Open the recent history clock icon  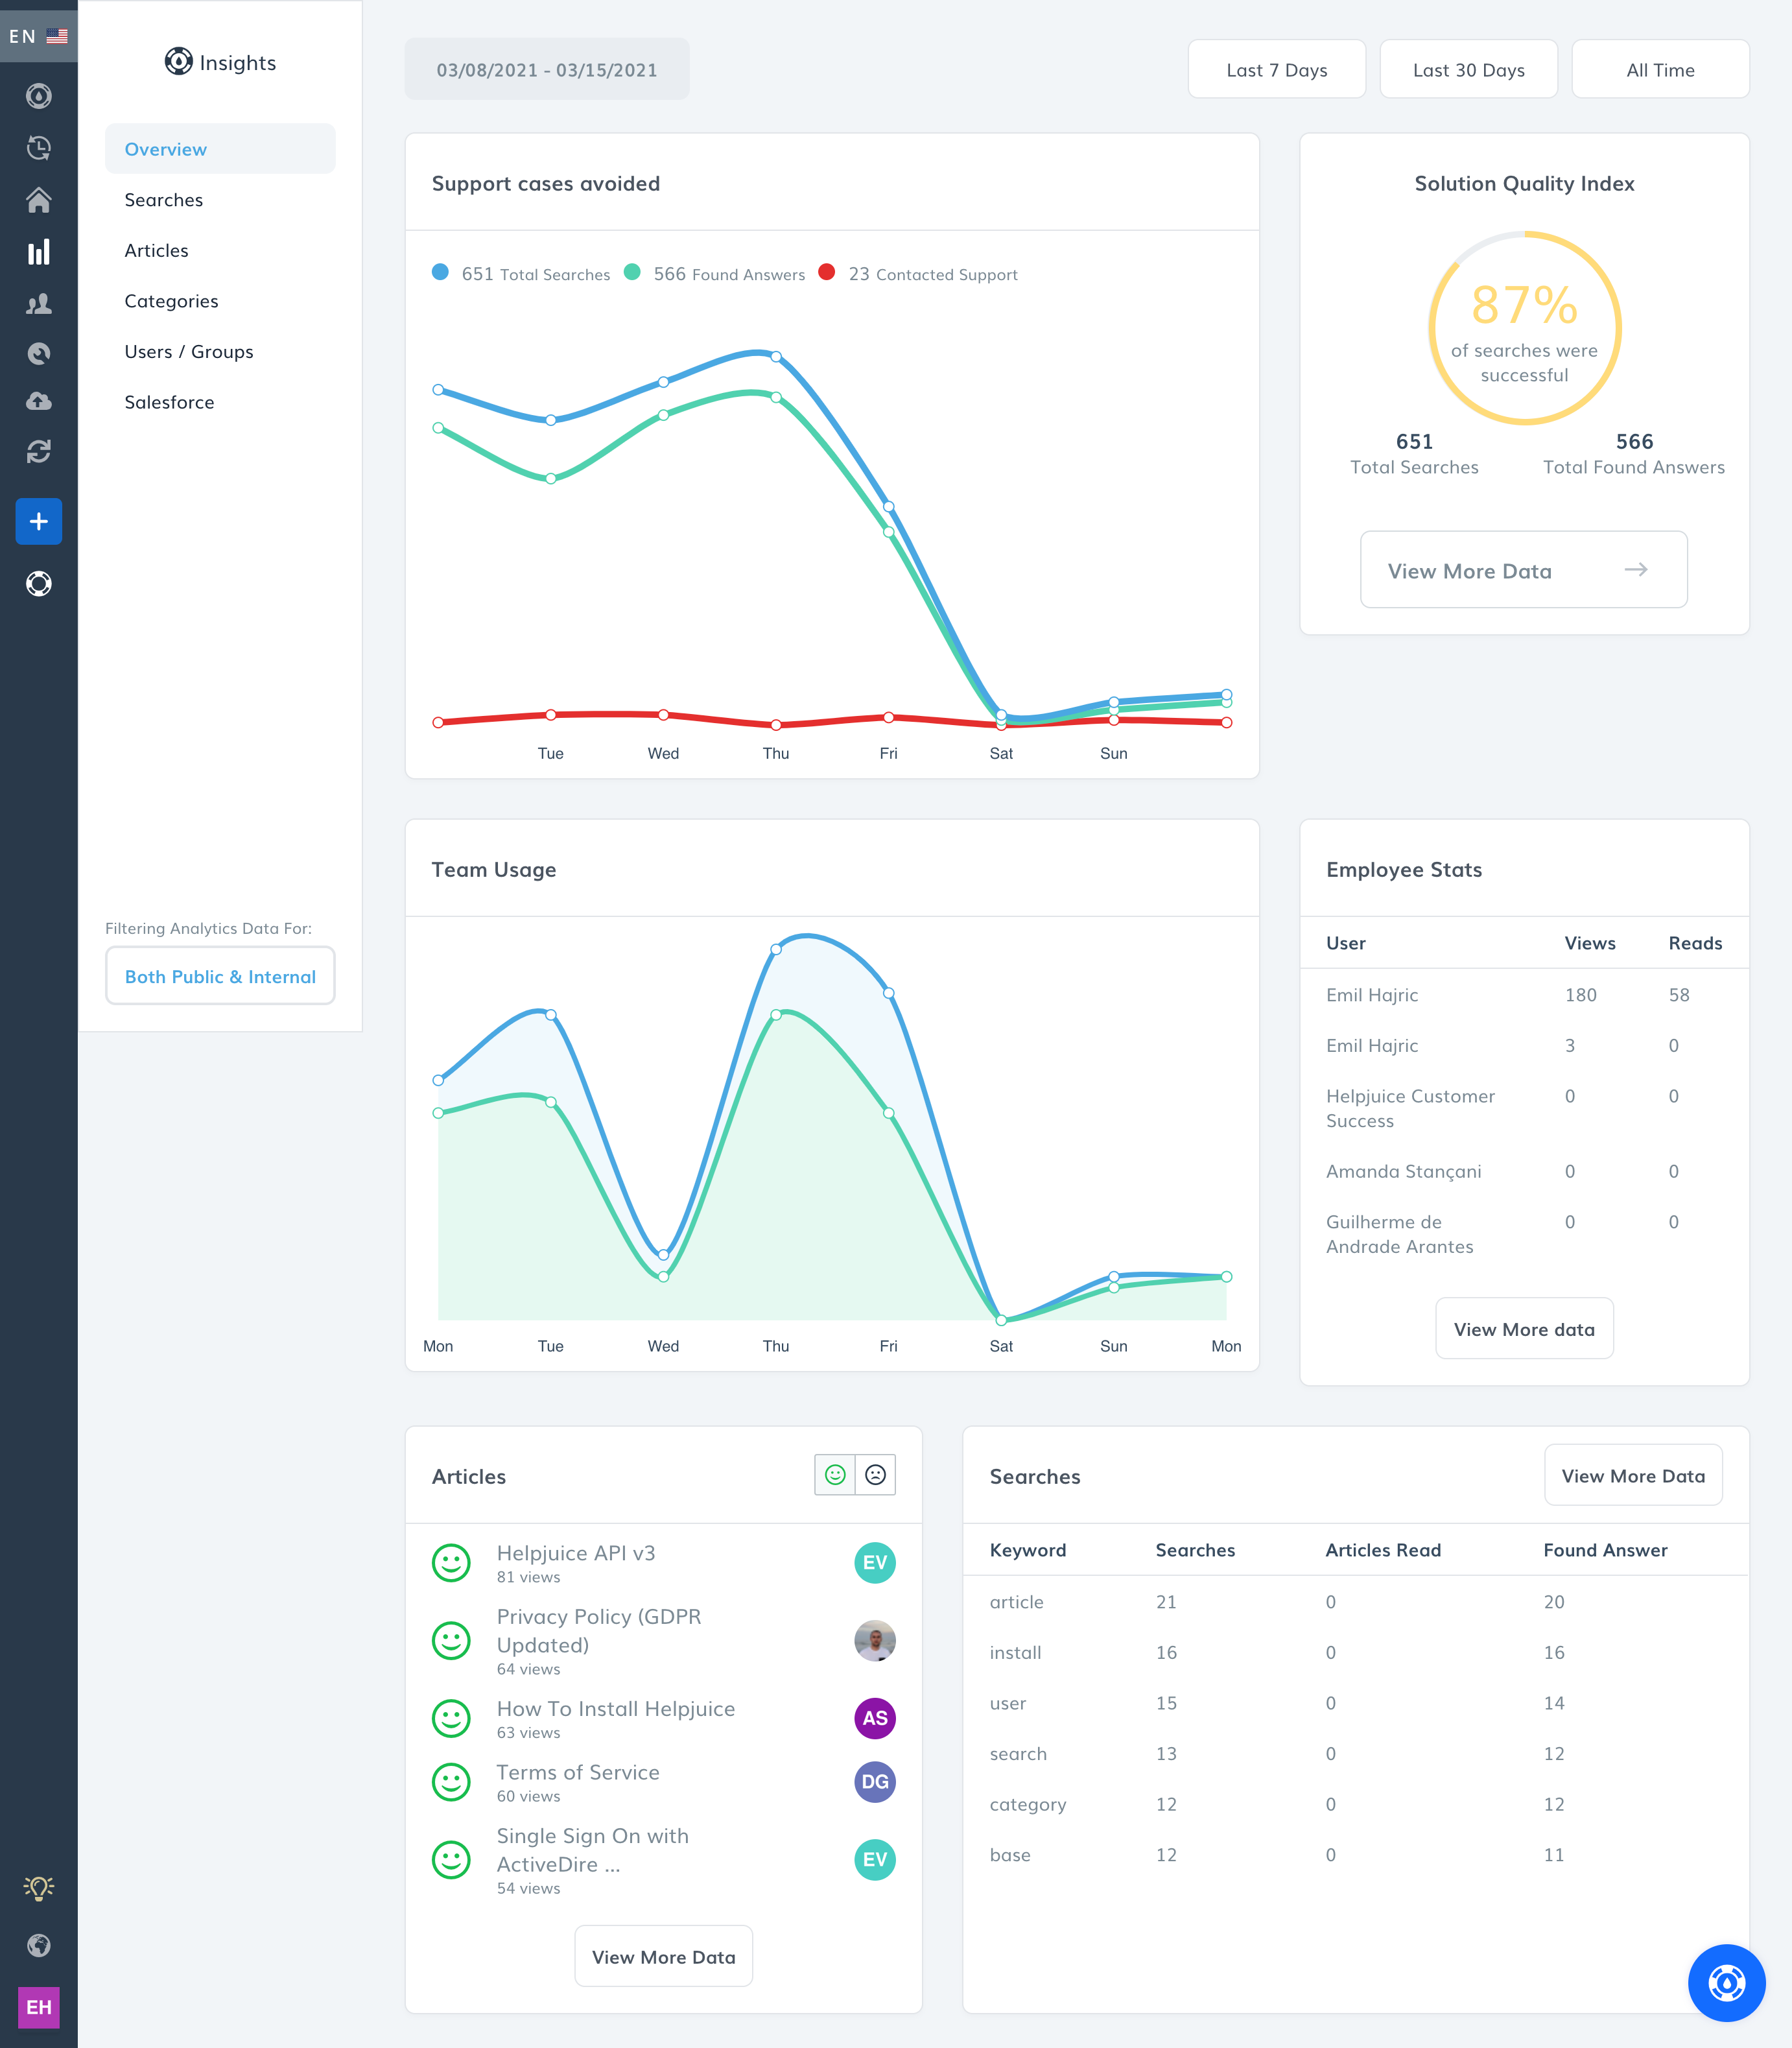(38, 149)
